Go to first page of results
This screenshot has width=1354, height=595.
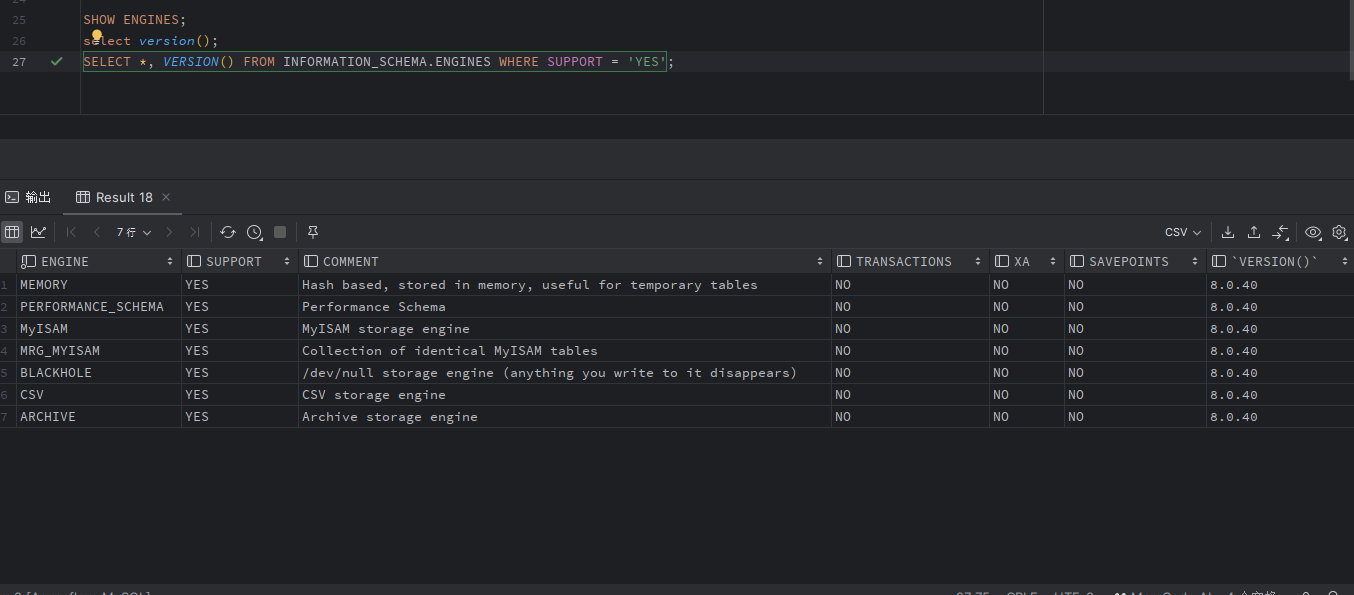point(71,232)
